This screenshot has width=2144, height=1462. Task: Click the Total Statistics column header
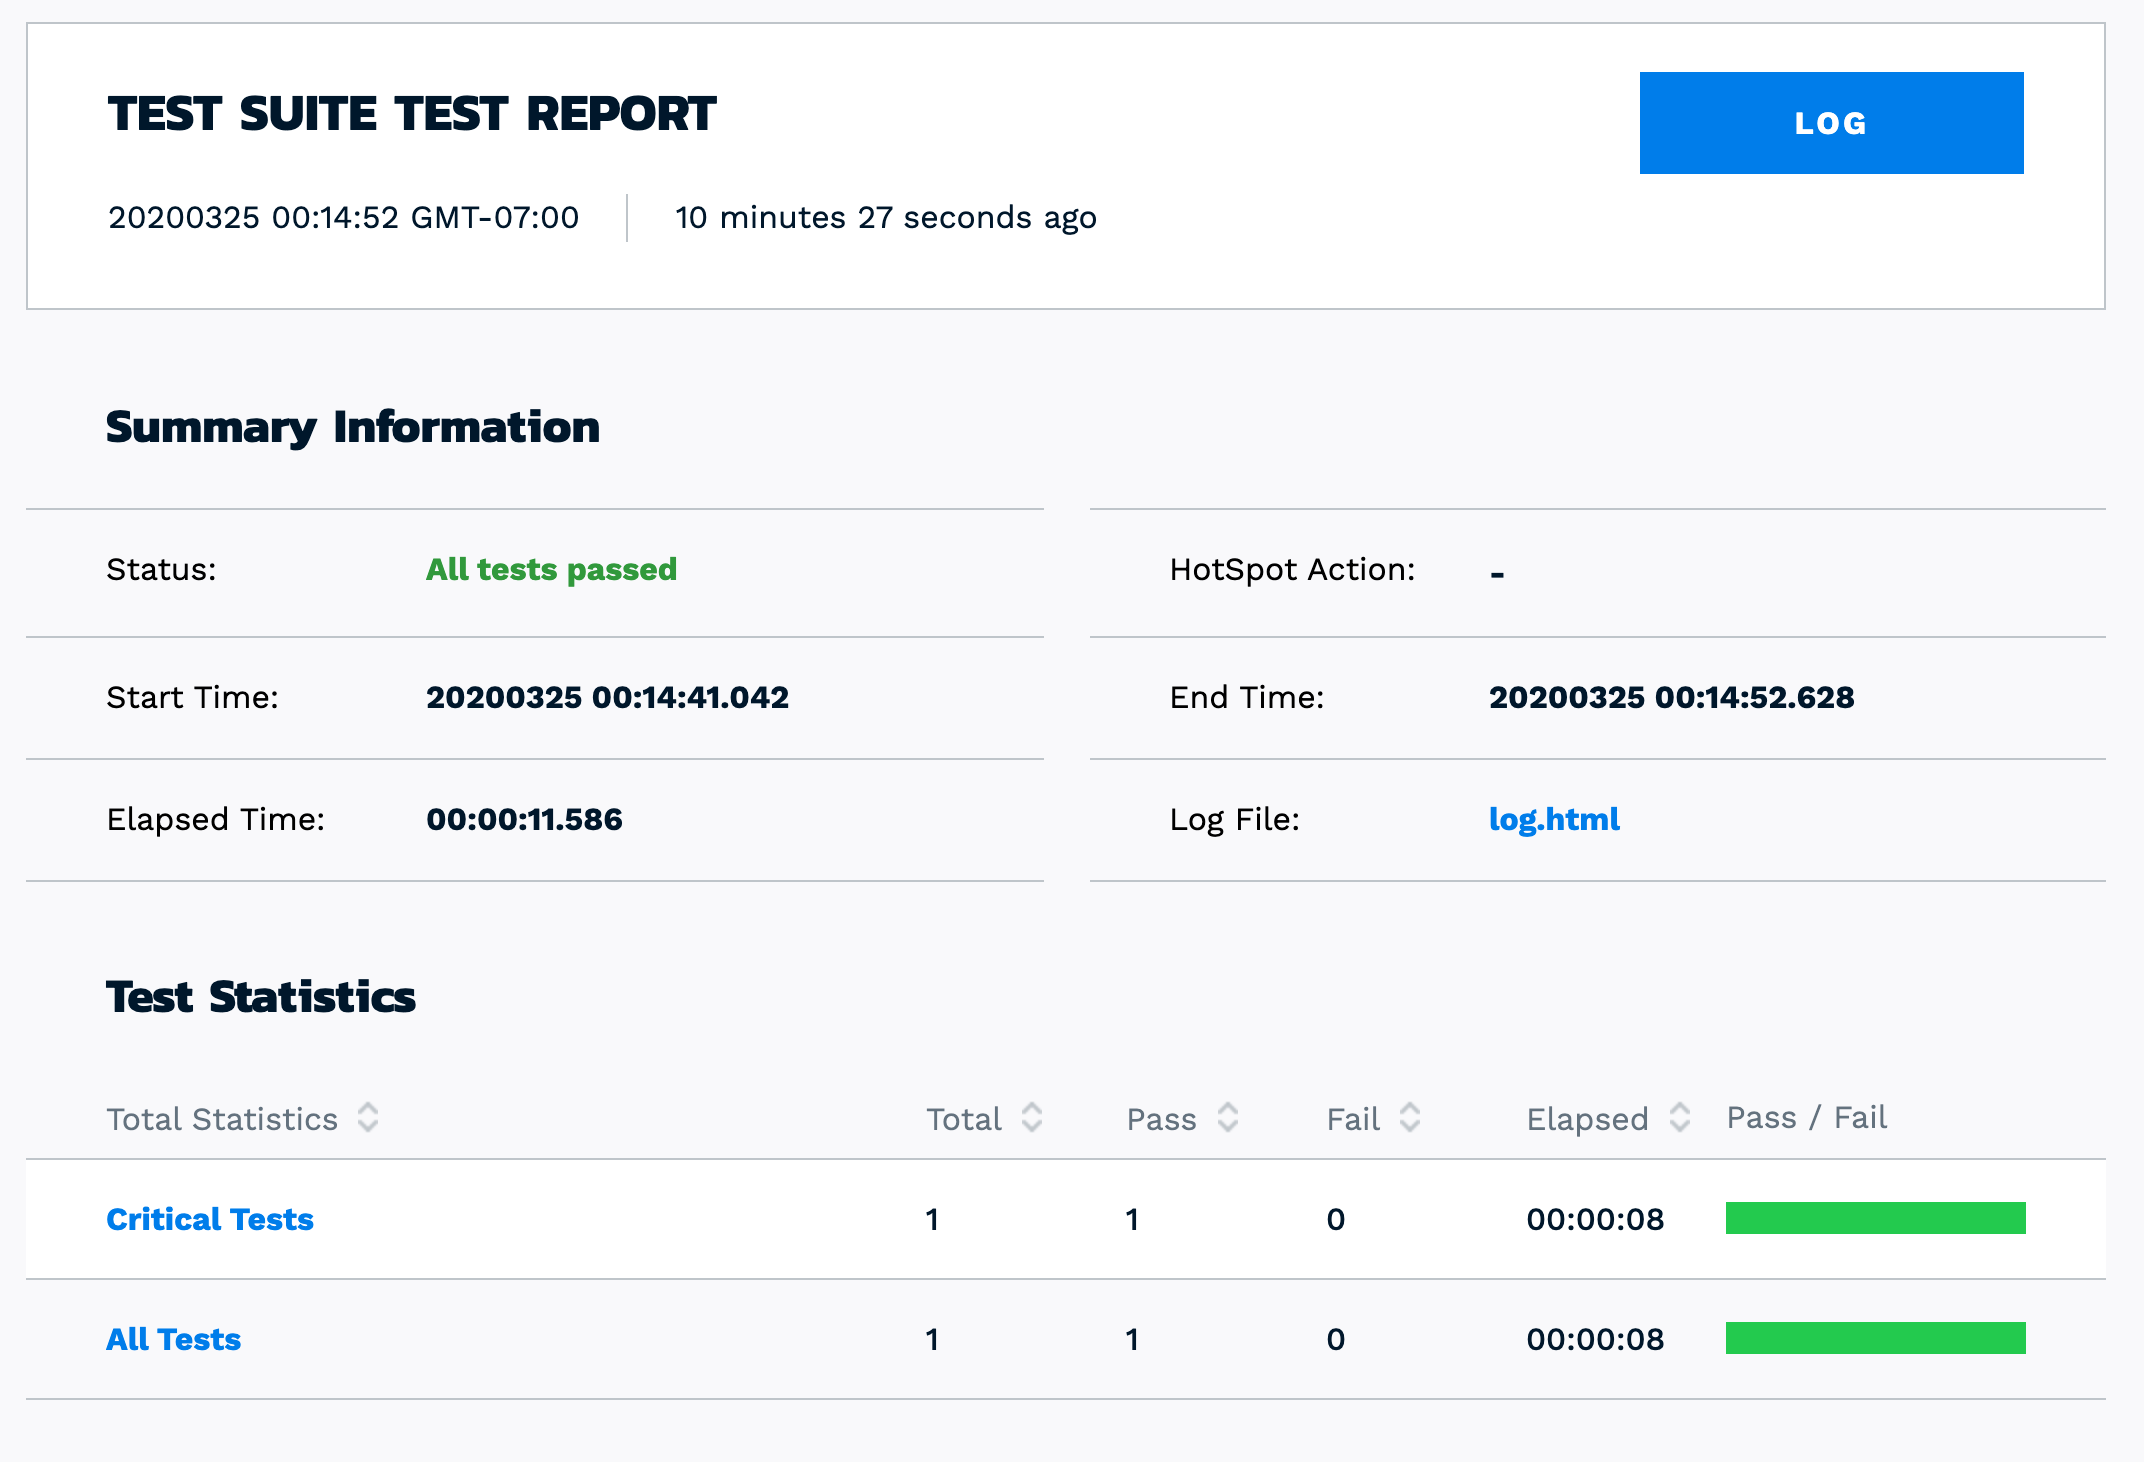[222, 1119]
